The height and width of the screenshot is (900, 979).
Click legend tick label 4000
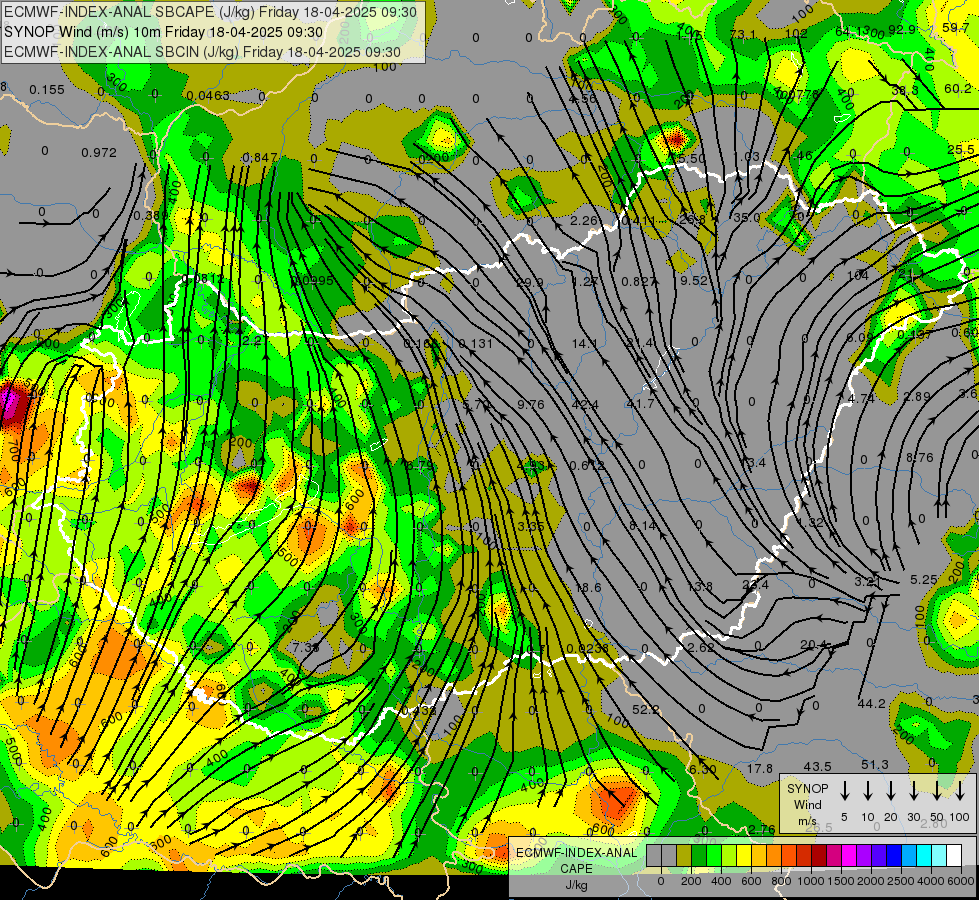[931, 881]
